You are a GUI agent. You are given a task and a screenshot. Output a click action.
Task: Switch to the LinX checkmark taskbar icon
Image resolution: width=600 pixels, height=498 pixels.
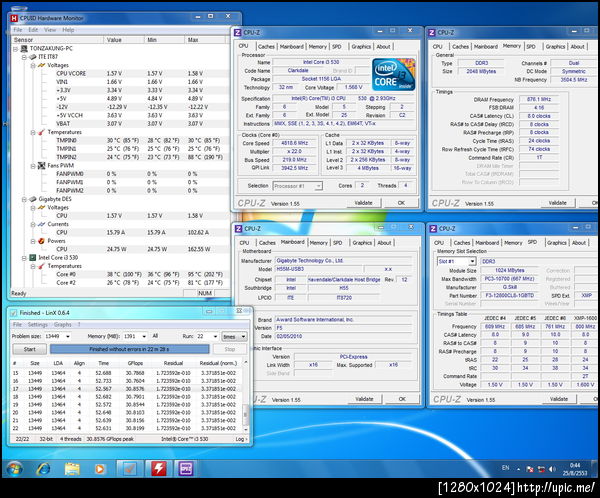pos(130,468)
